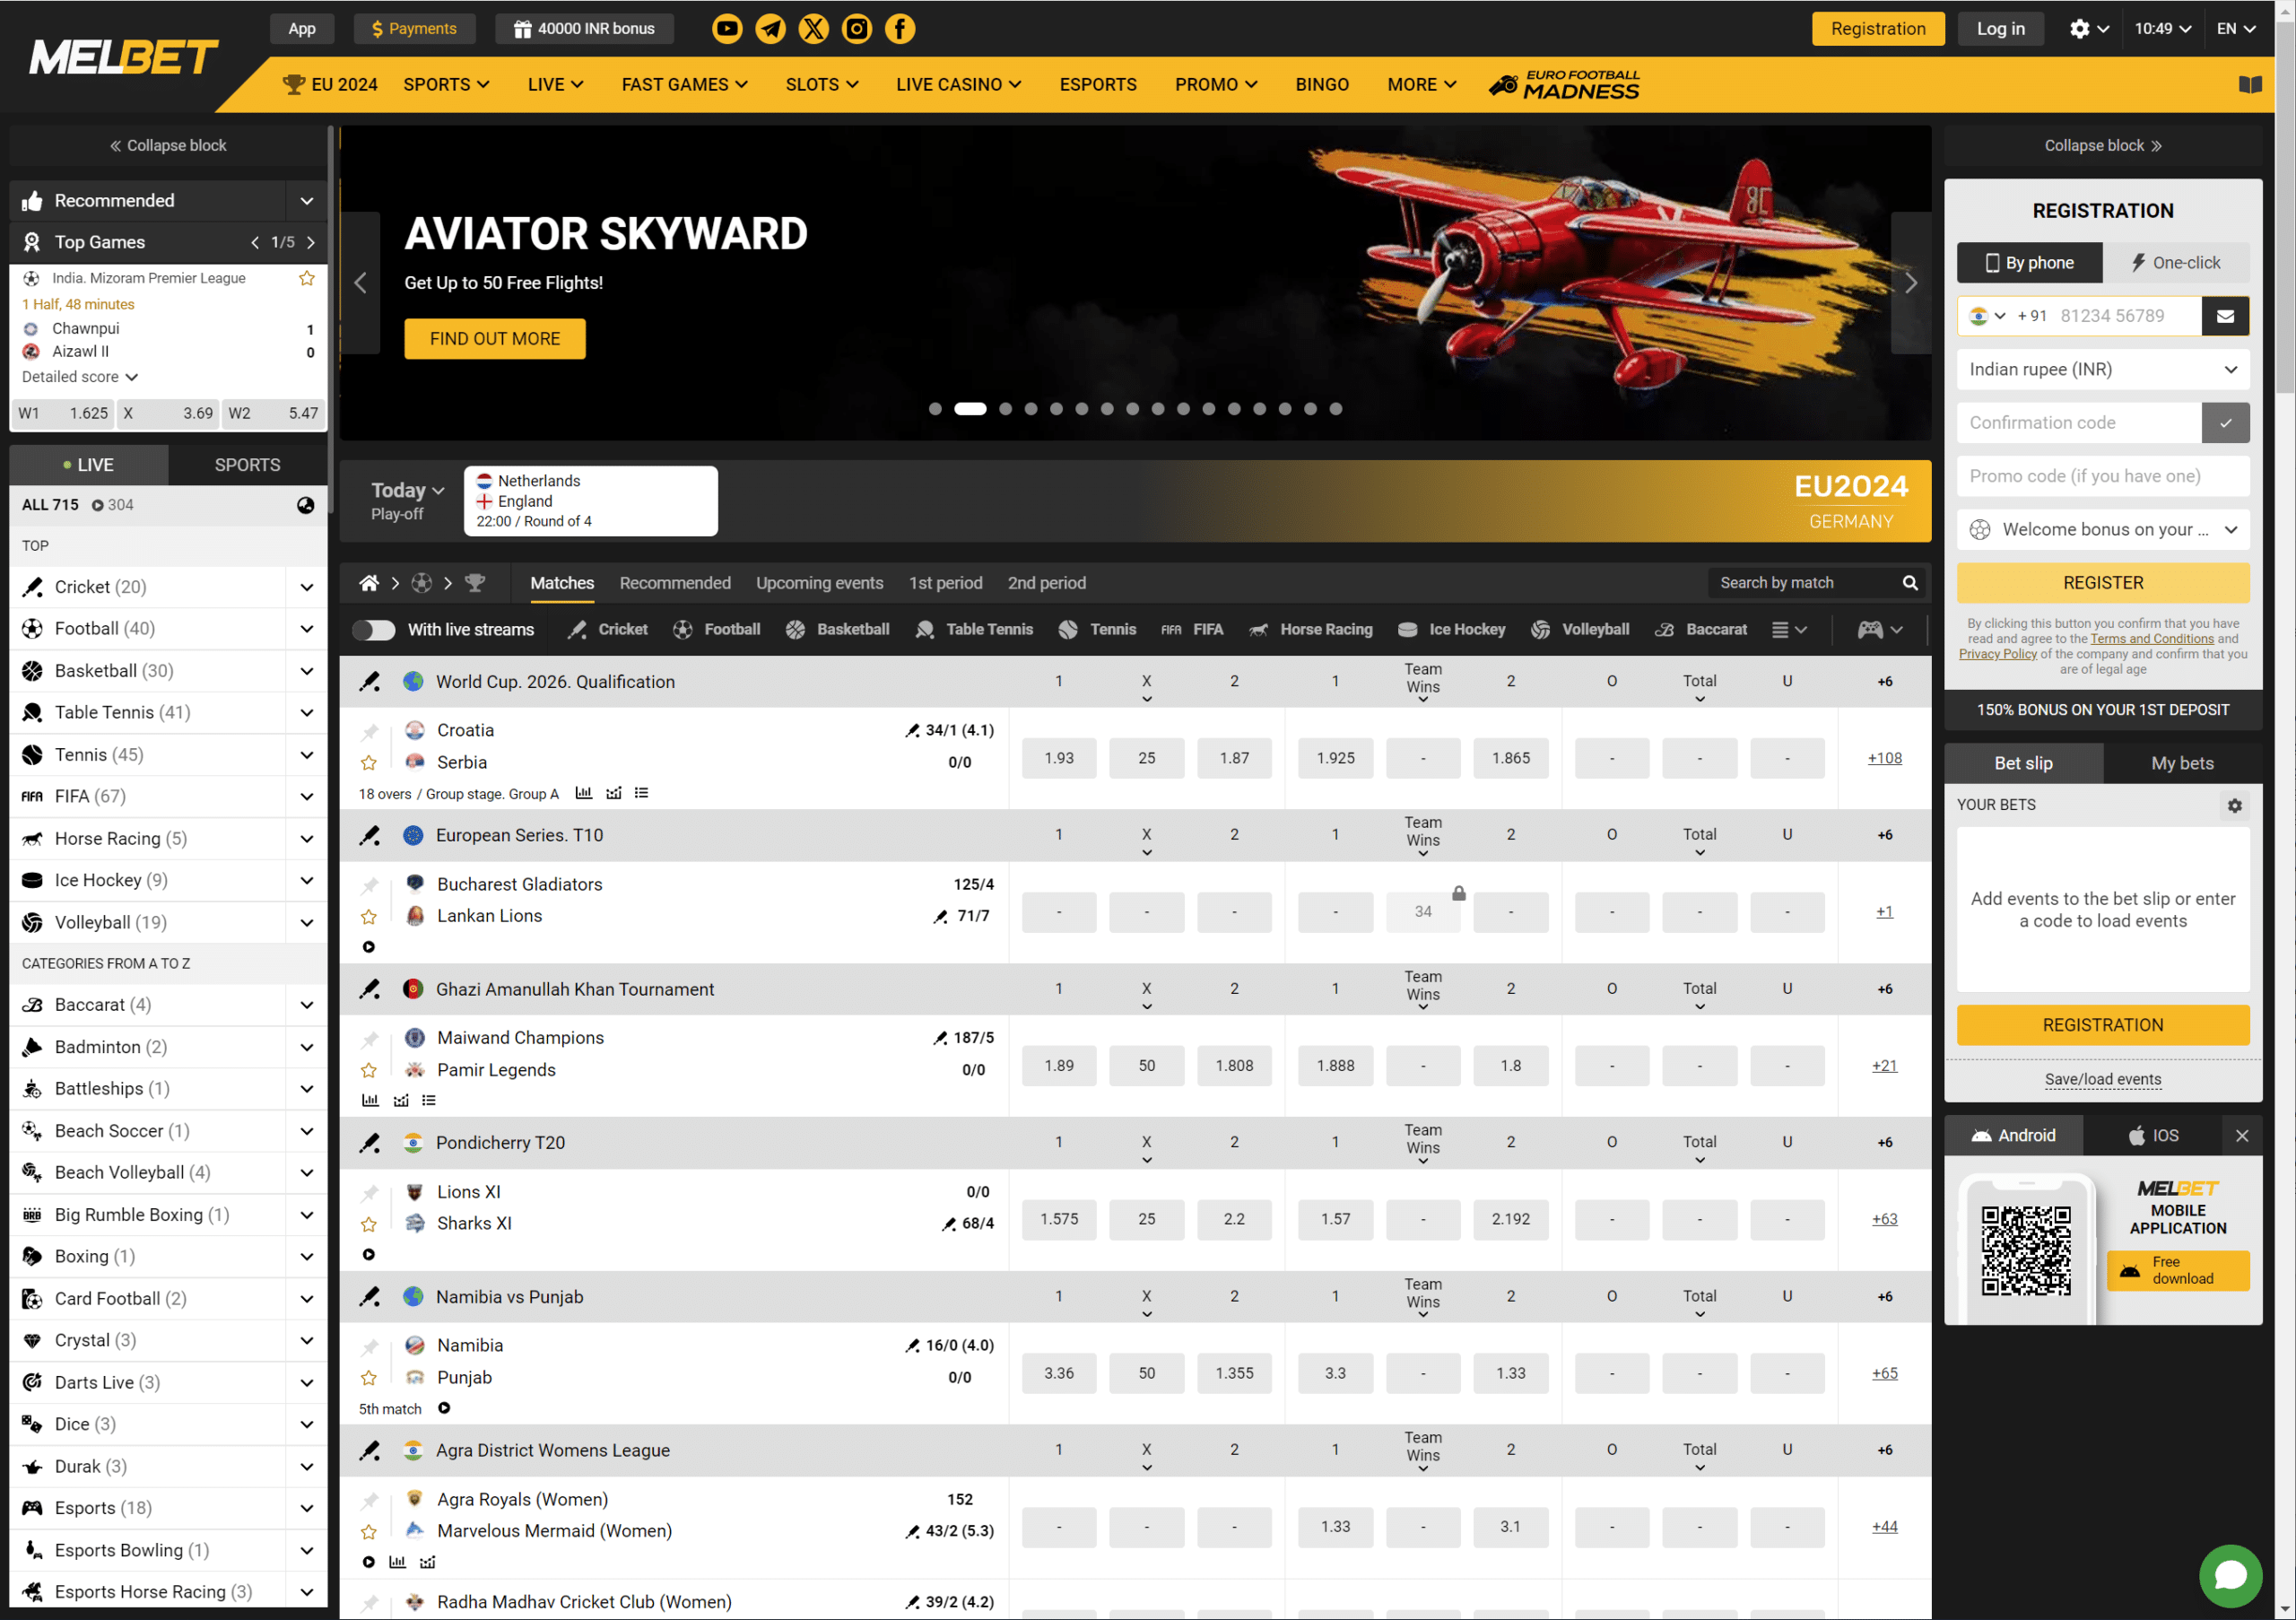
Task: Close the mobile app download panel
Action: 2242,1136
